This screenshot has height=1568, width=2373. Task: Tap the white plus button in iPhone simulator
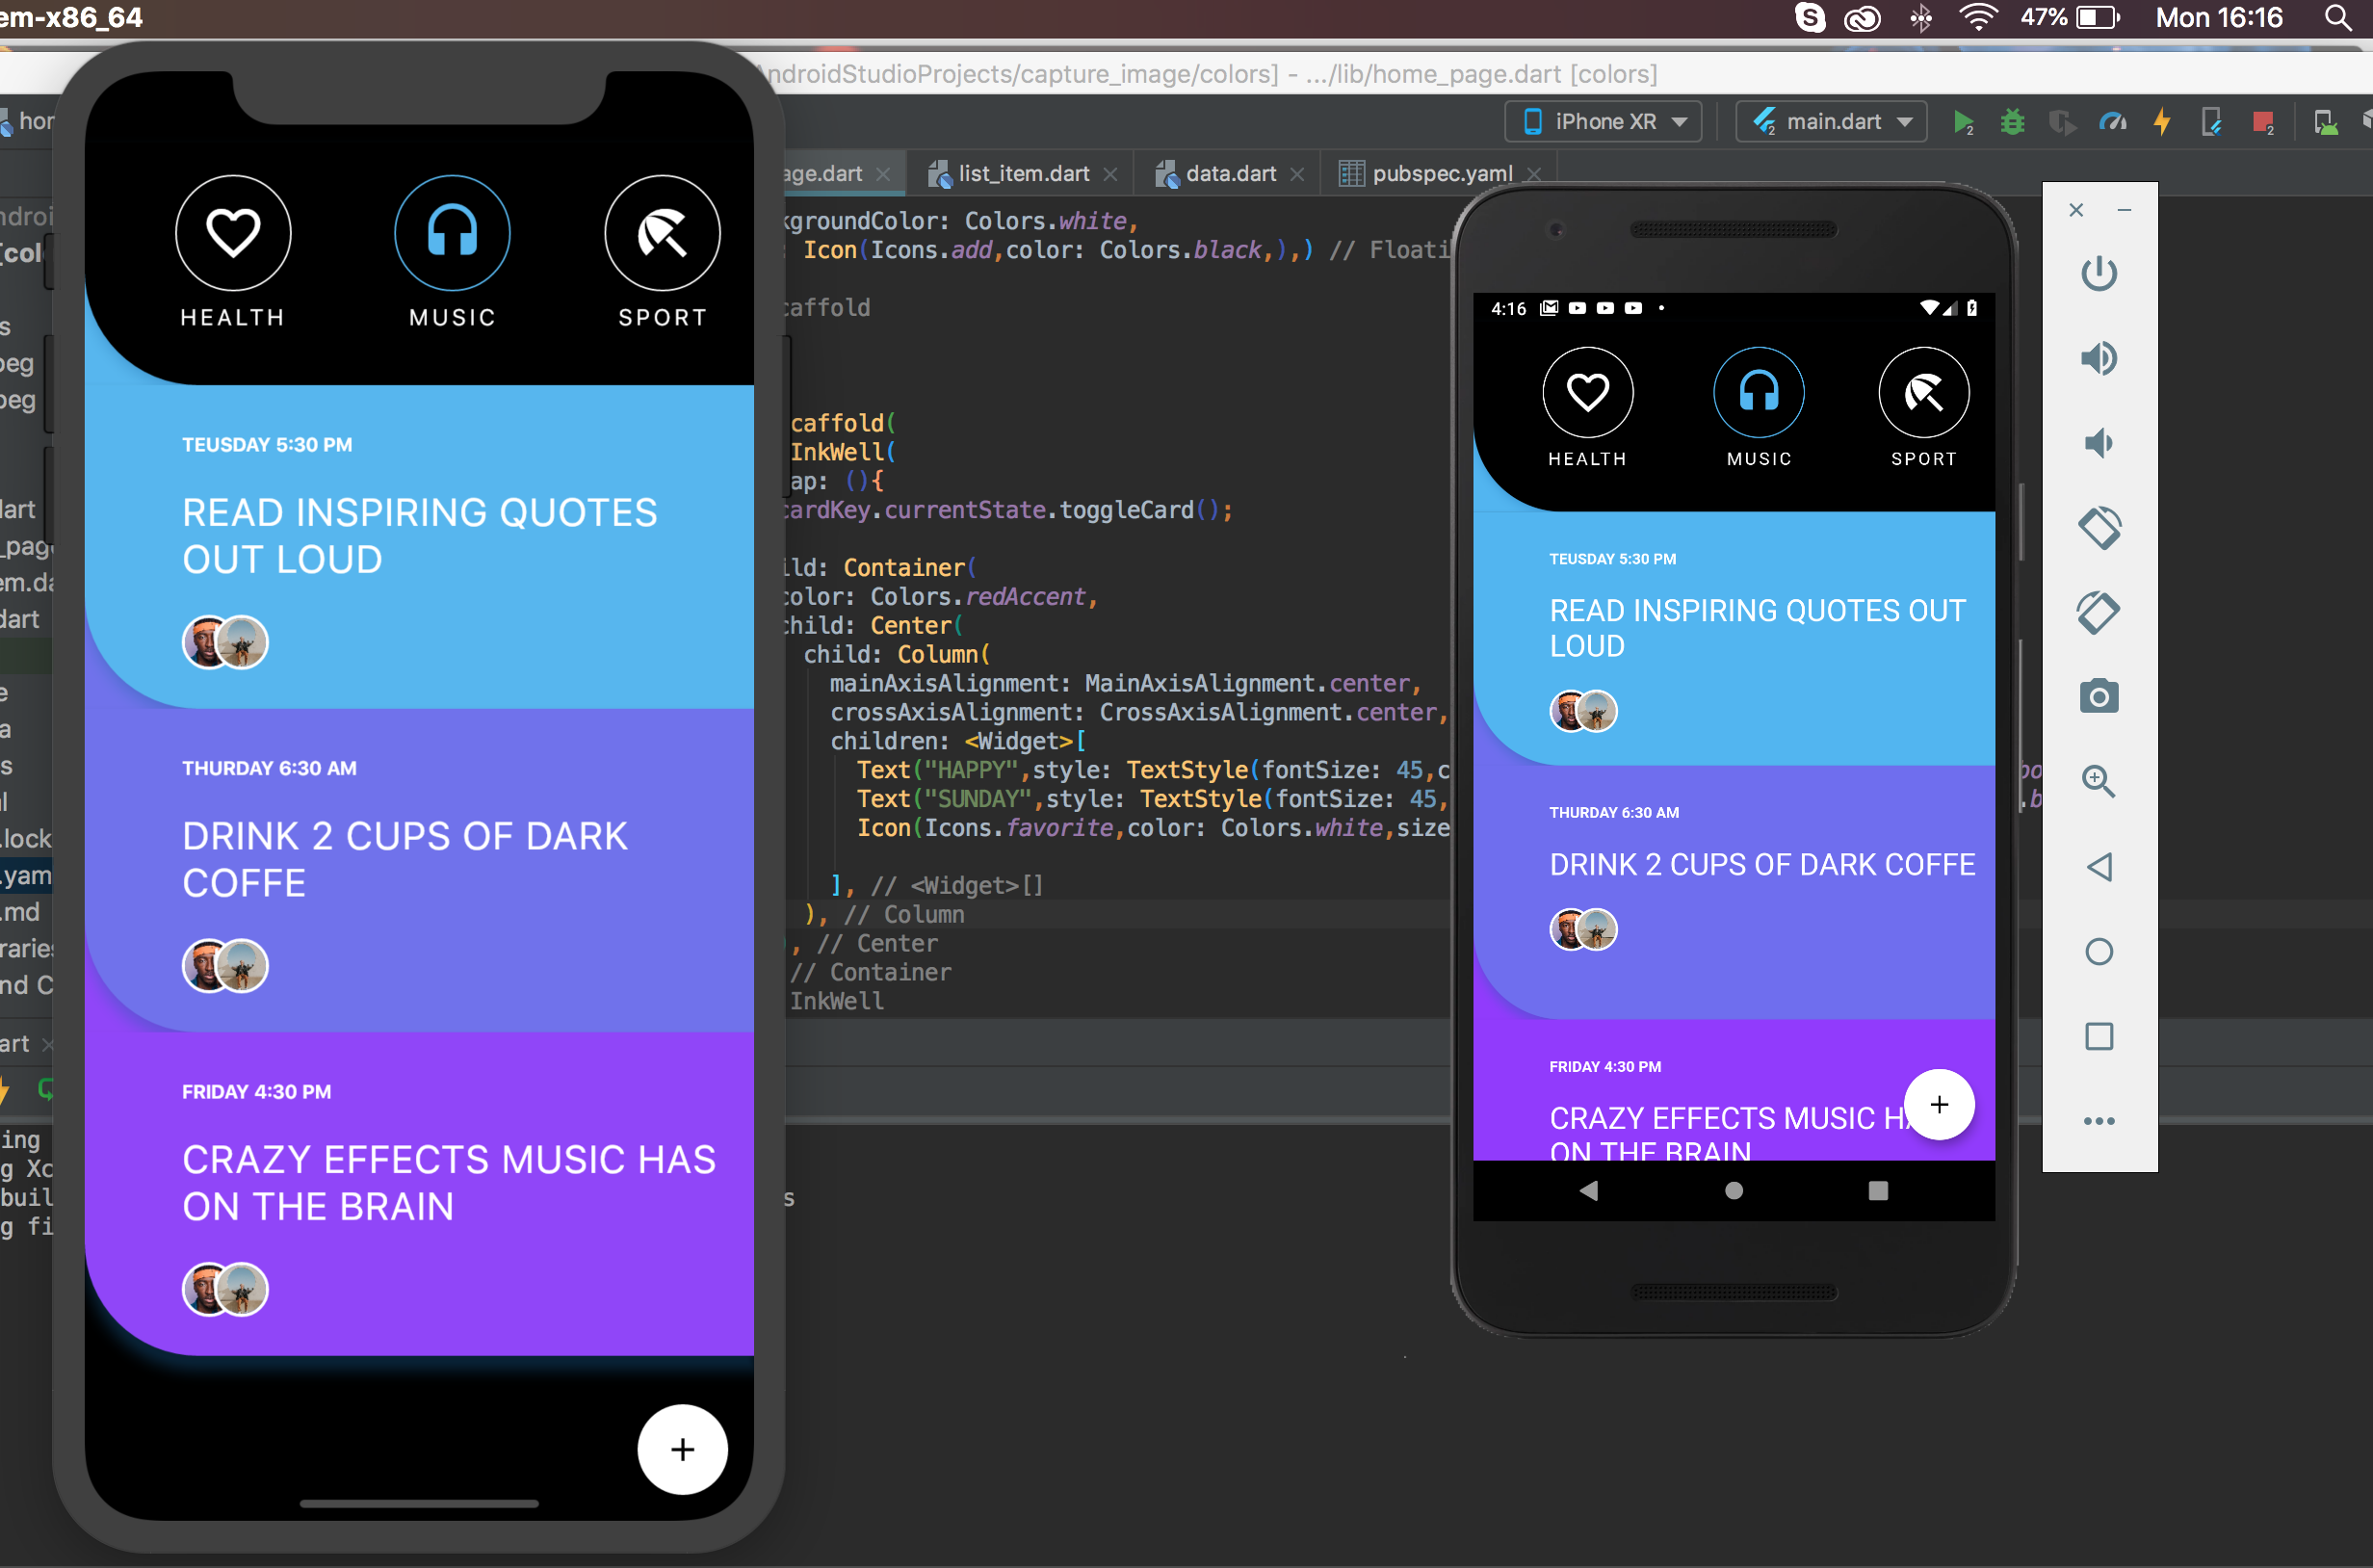[x=682, y=1449]
